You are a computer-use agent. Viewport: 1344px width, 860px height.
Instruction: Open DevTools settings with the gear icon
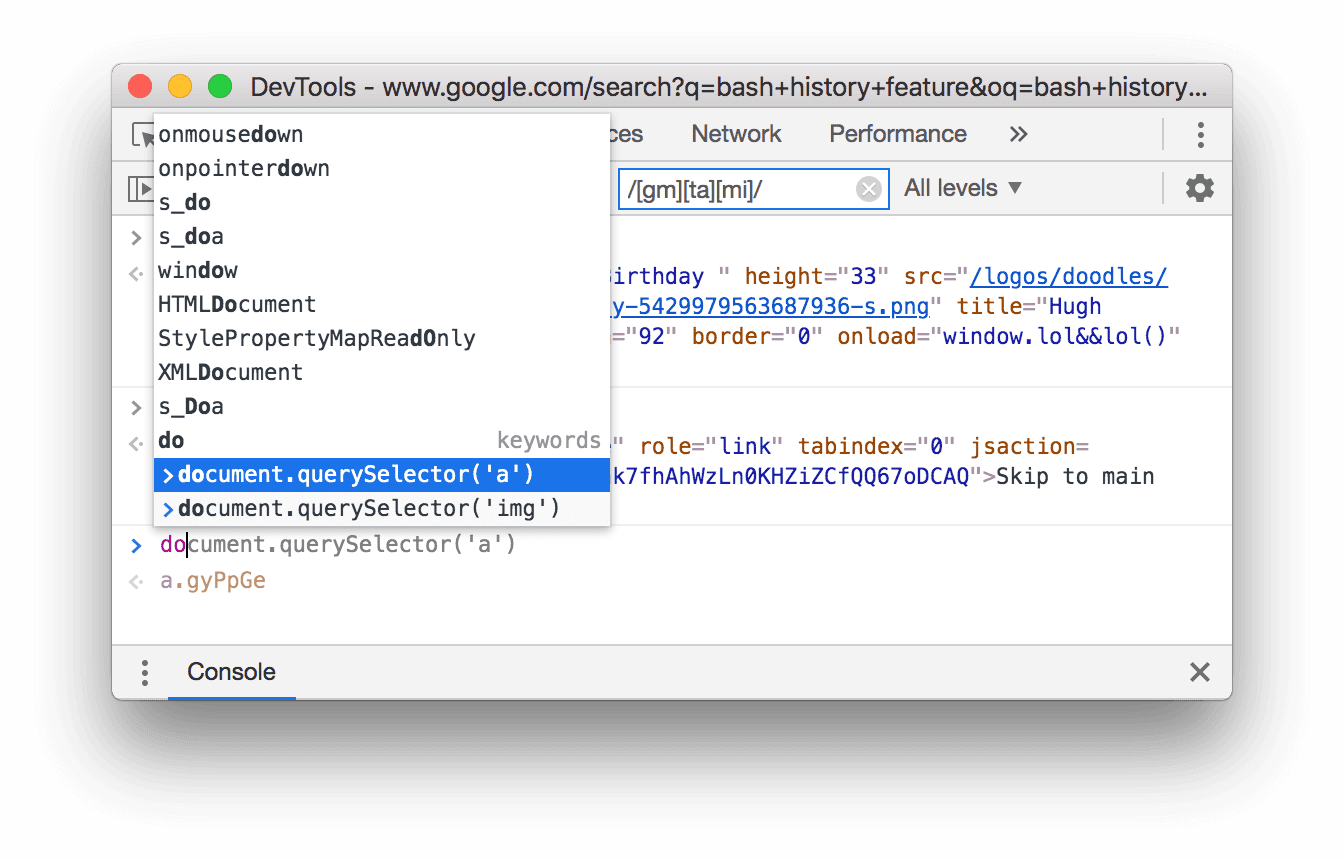[x=1199, y=188]
